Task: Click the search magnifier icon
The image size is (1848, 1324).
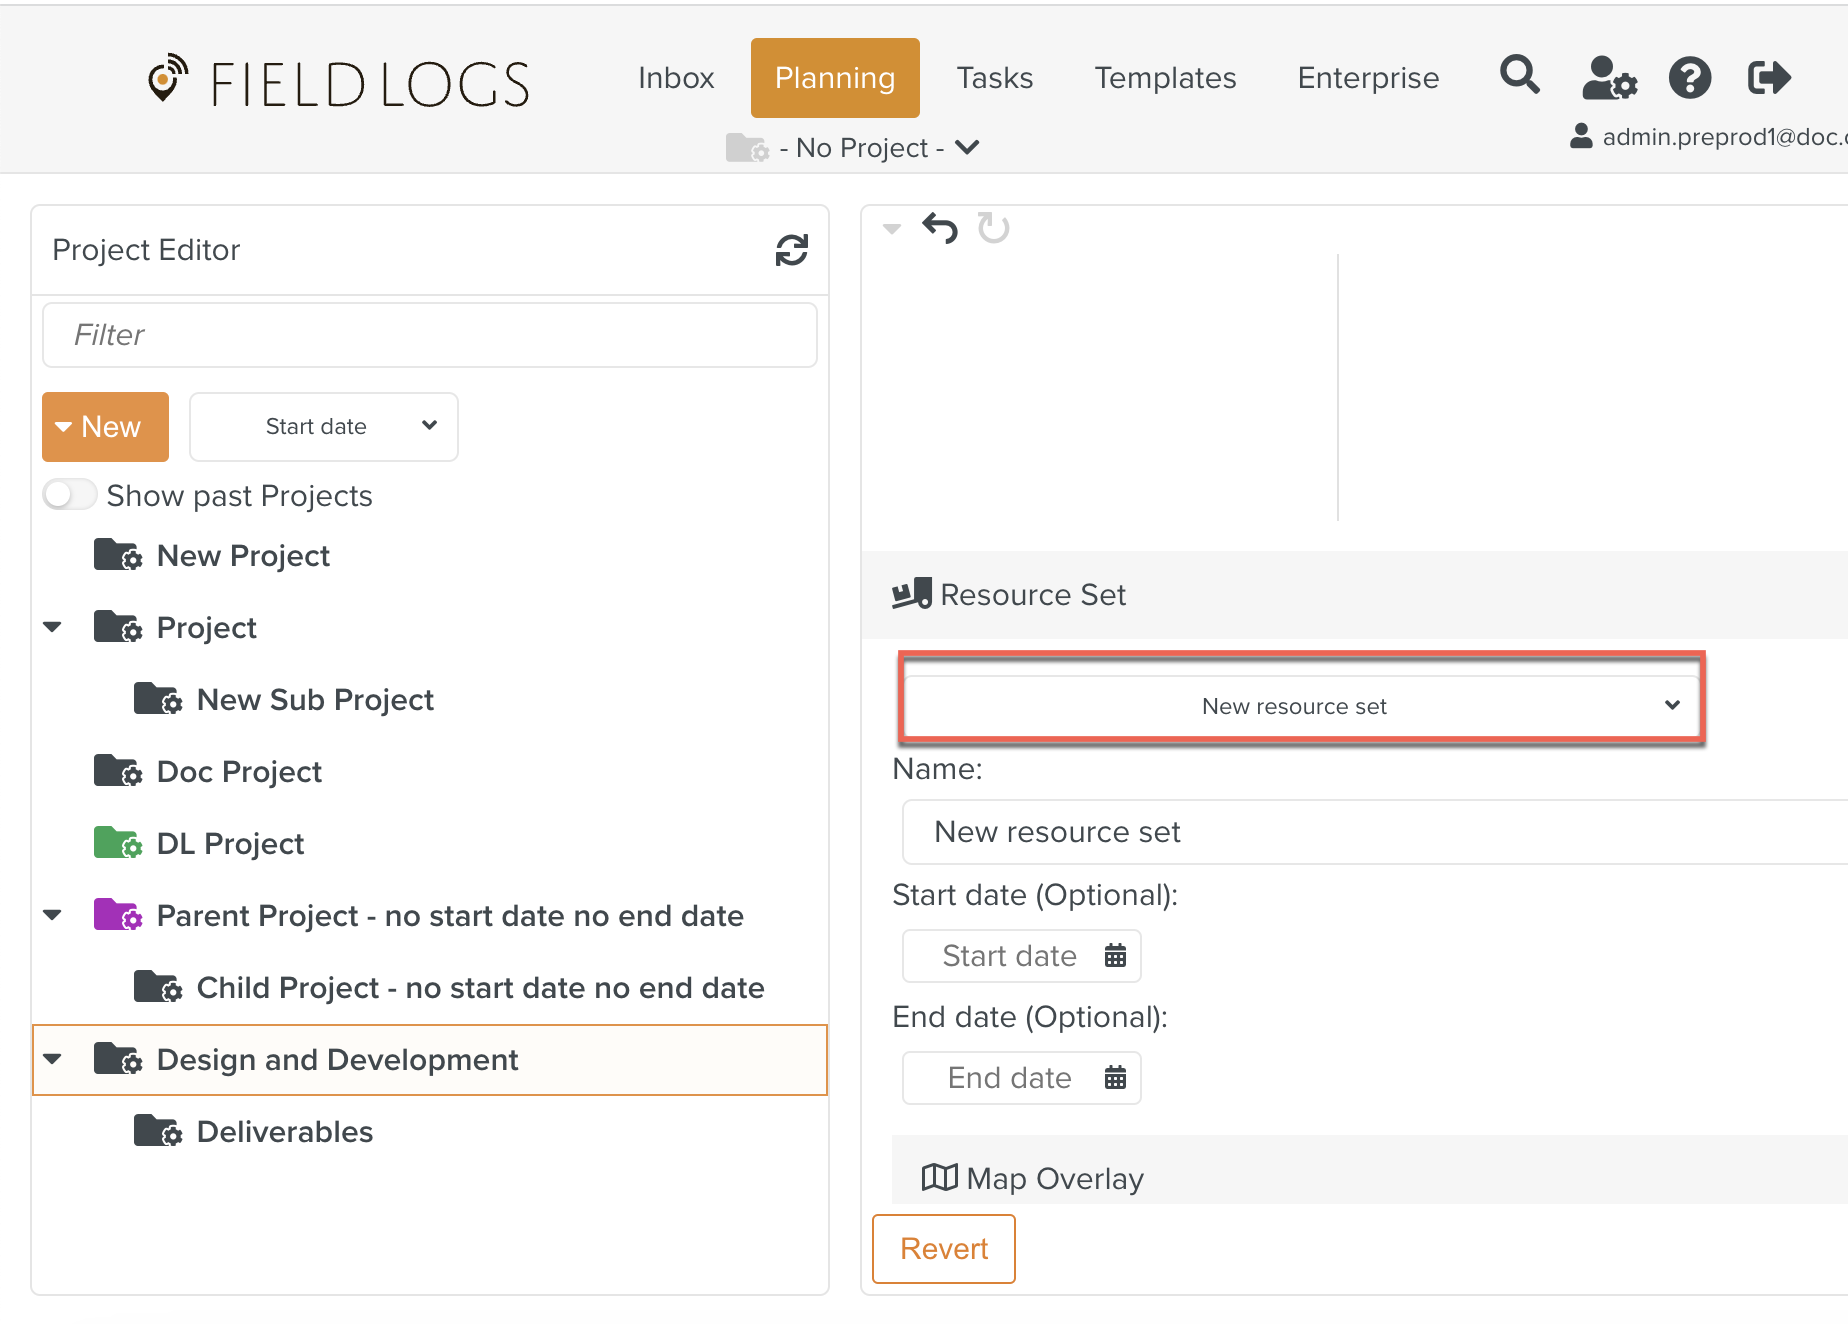Action: pos(1519,76)
